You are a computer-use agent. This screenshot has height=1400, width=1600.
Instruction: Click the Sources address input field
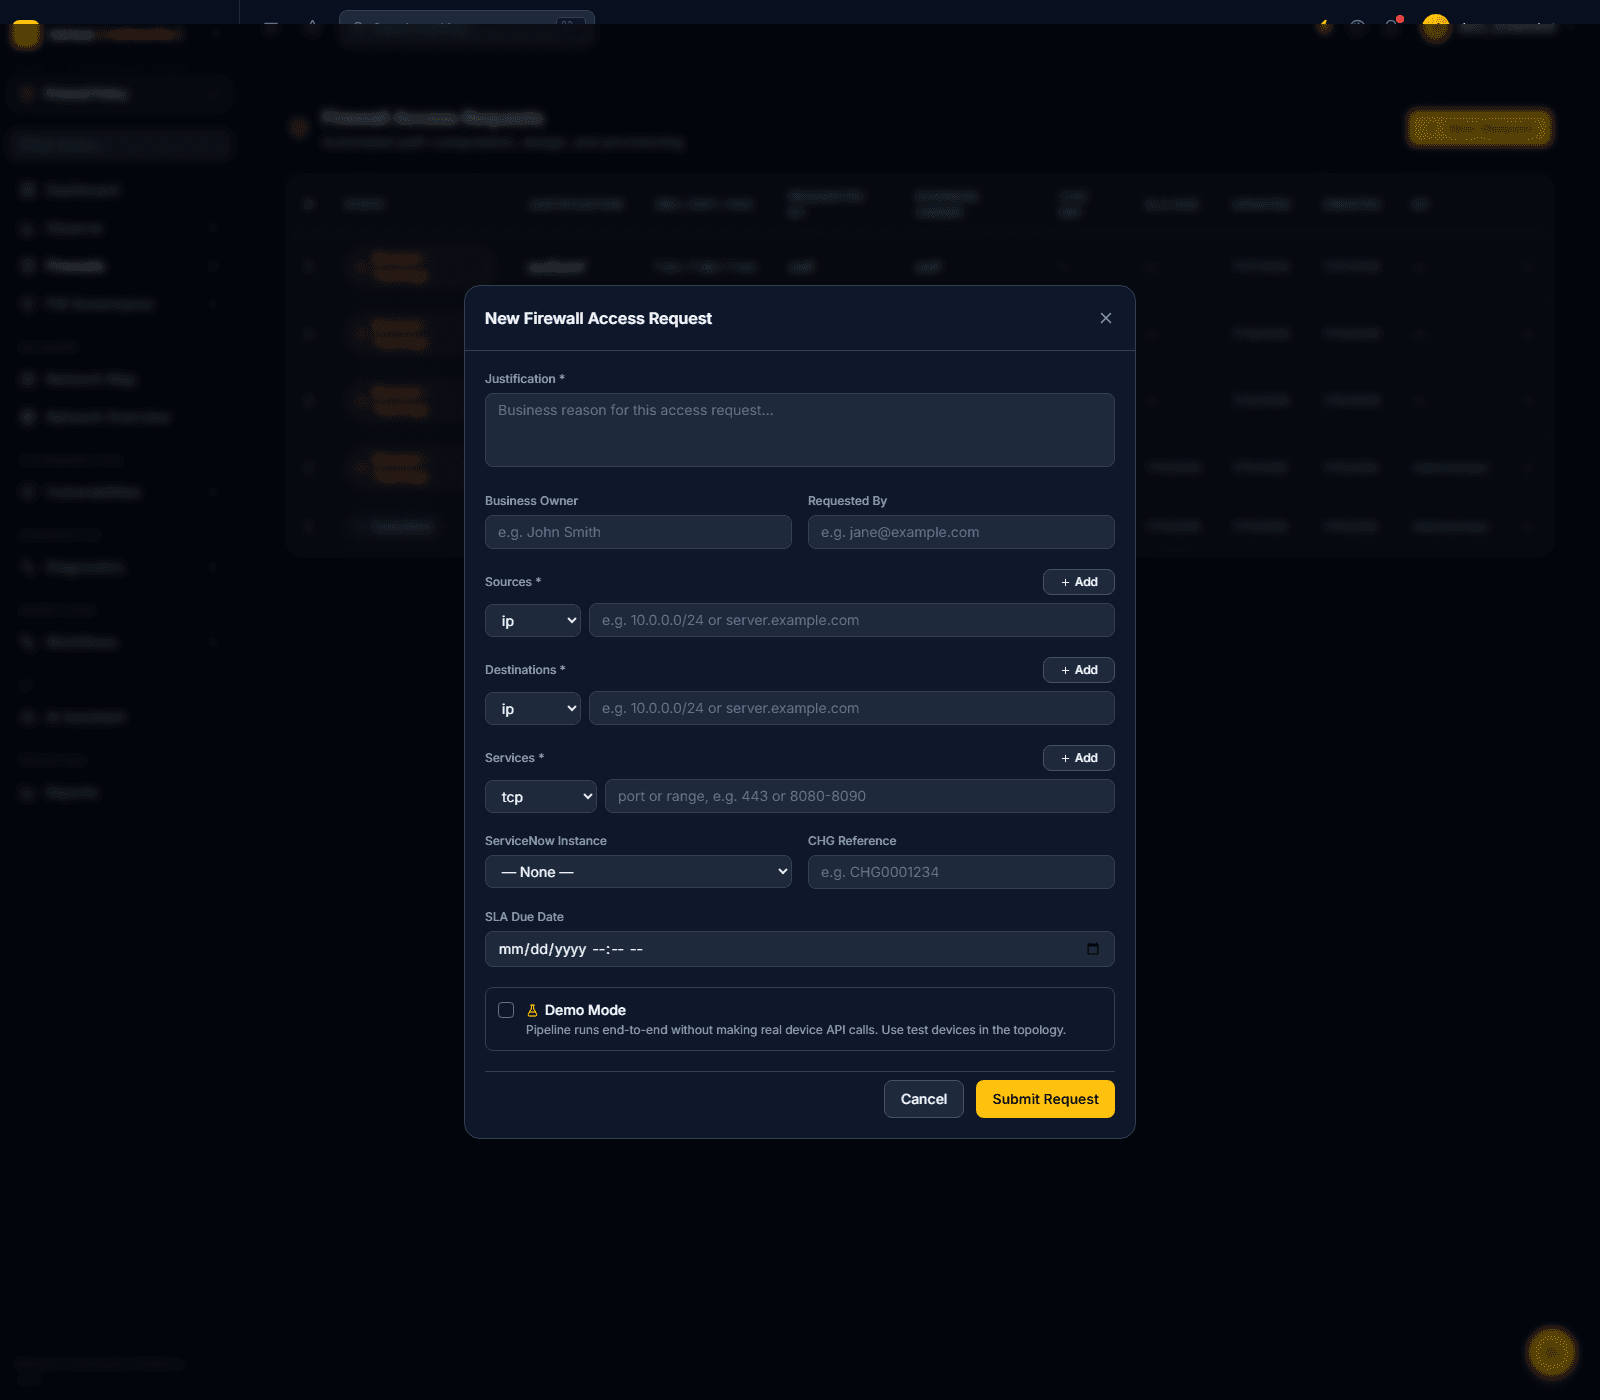852,620
